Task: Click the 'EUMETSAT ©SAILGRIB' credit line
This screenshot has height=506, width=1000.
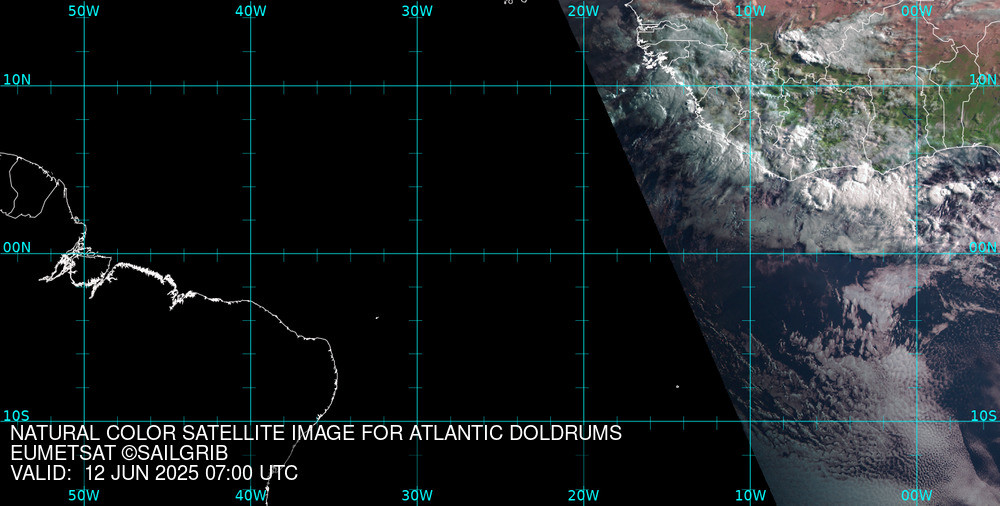Action: click(x=119, y=453)
